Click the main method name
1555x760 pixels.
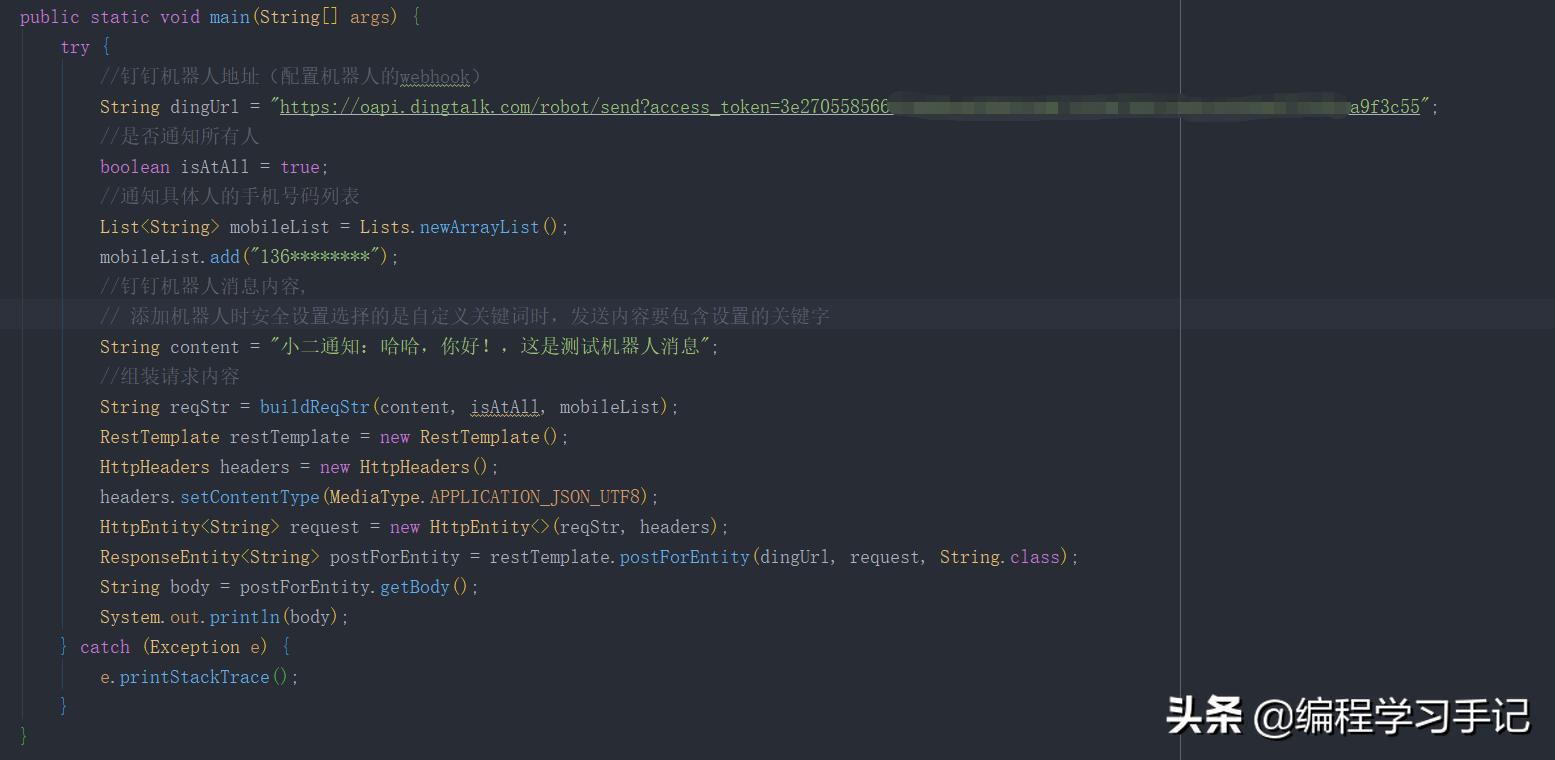click(229, 16)
